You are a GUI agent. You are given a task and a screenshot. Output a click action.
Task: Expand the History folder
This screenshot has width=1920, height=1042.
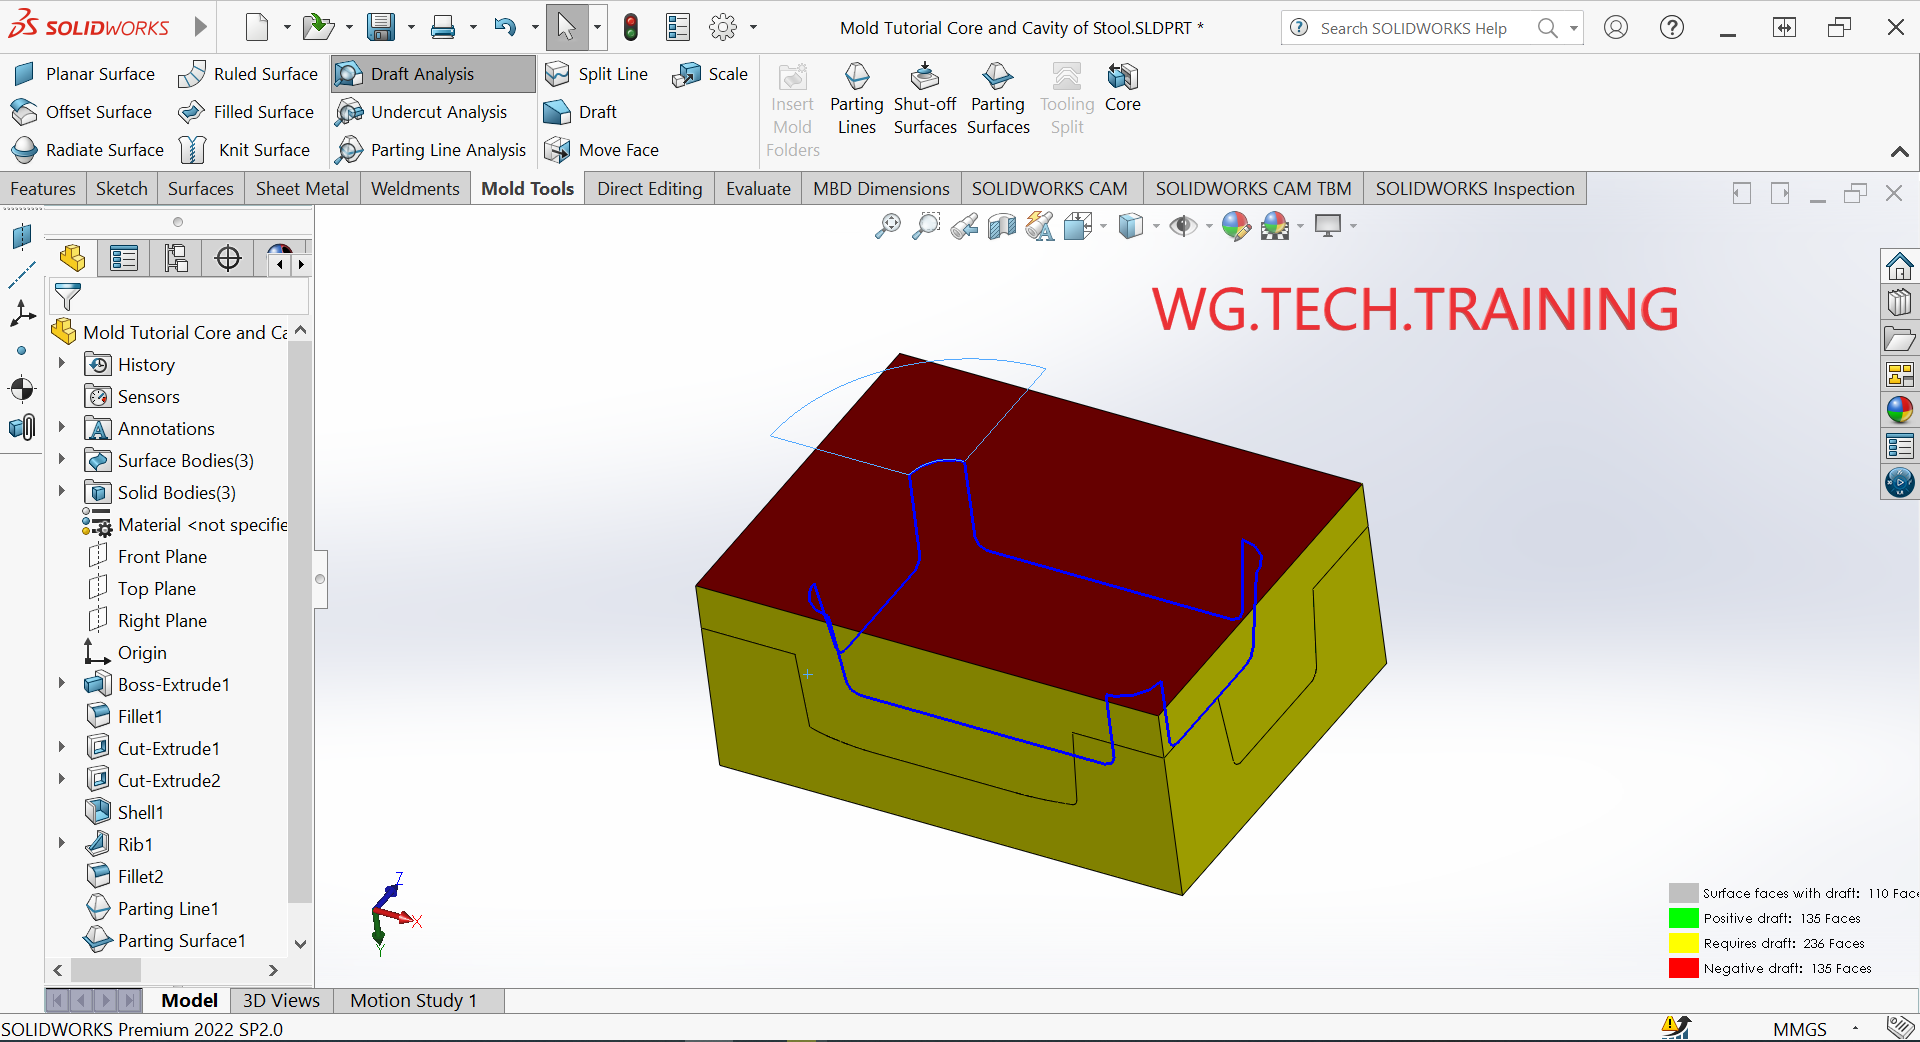click(62, 364)
